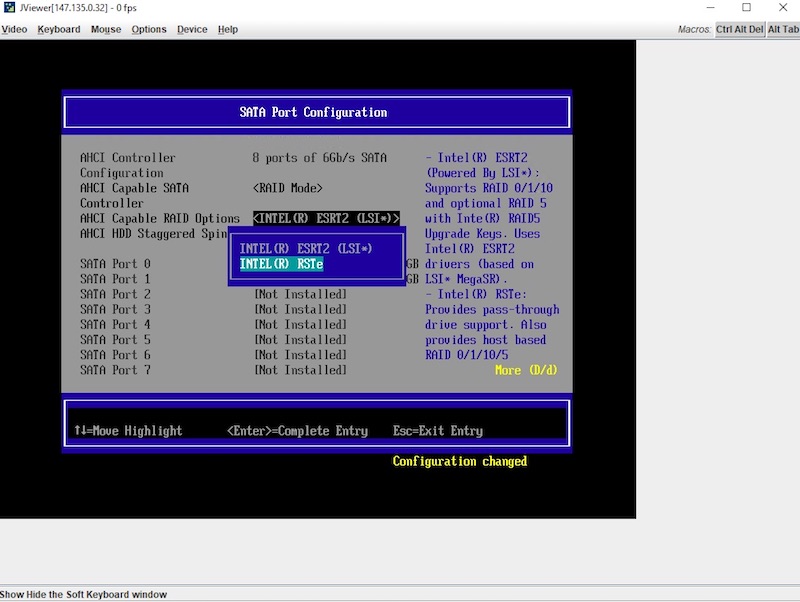This screenshot has height=602, width=800.
Task: Click the Macros label in toolbar
Action: 694,30
